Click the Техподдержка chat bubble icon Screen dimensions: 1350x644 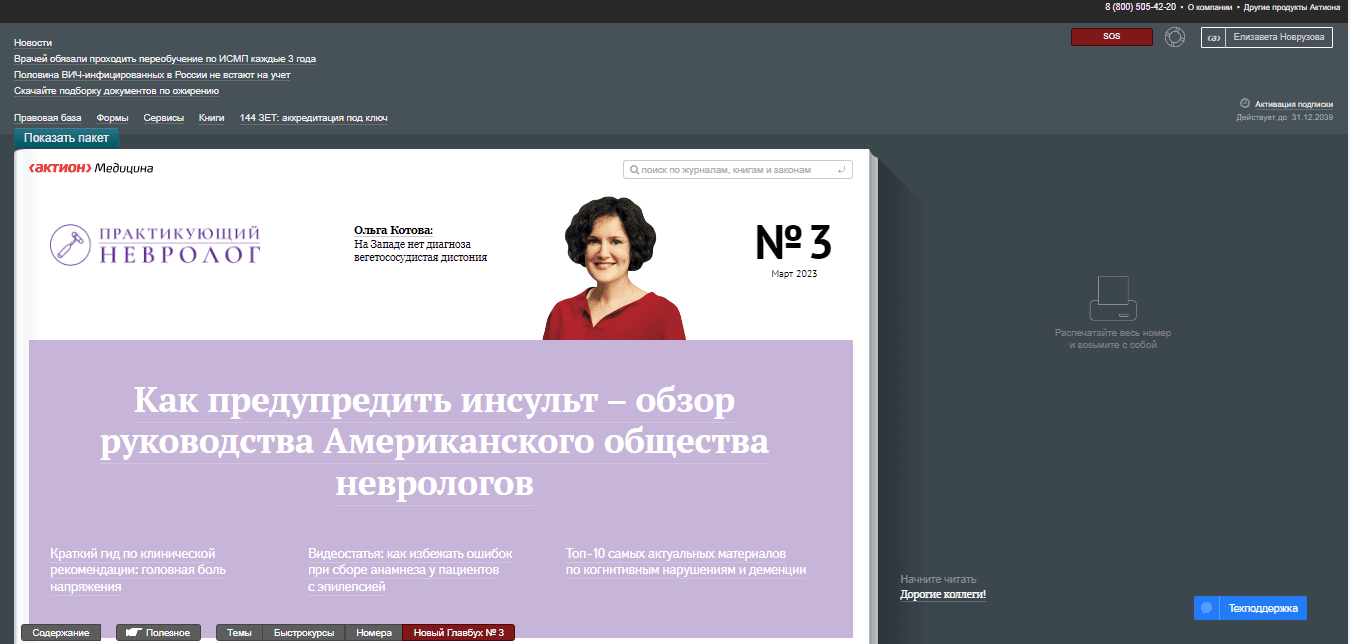tap(1207, 608)
